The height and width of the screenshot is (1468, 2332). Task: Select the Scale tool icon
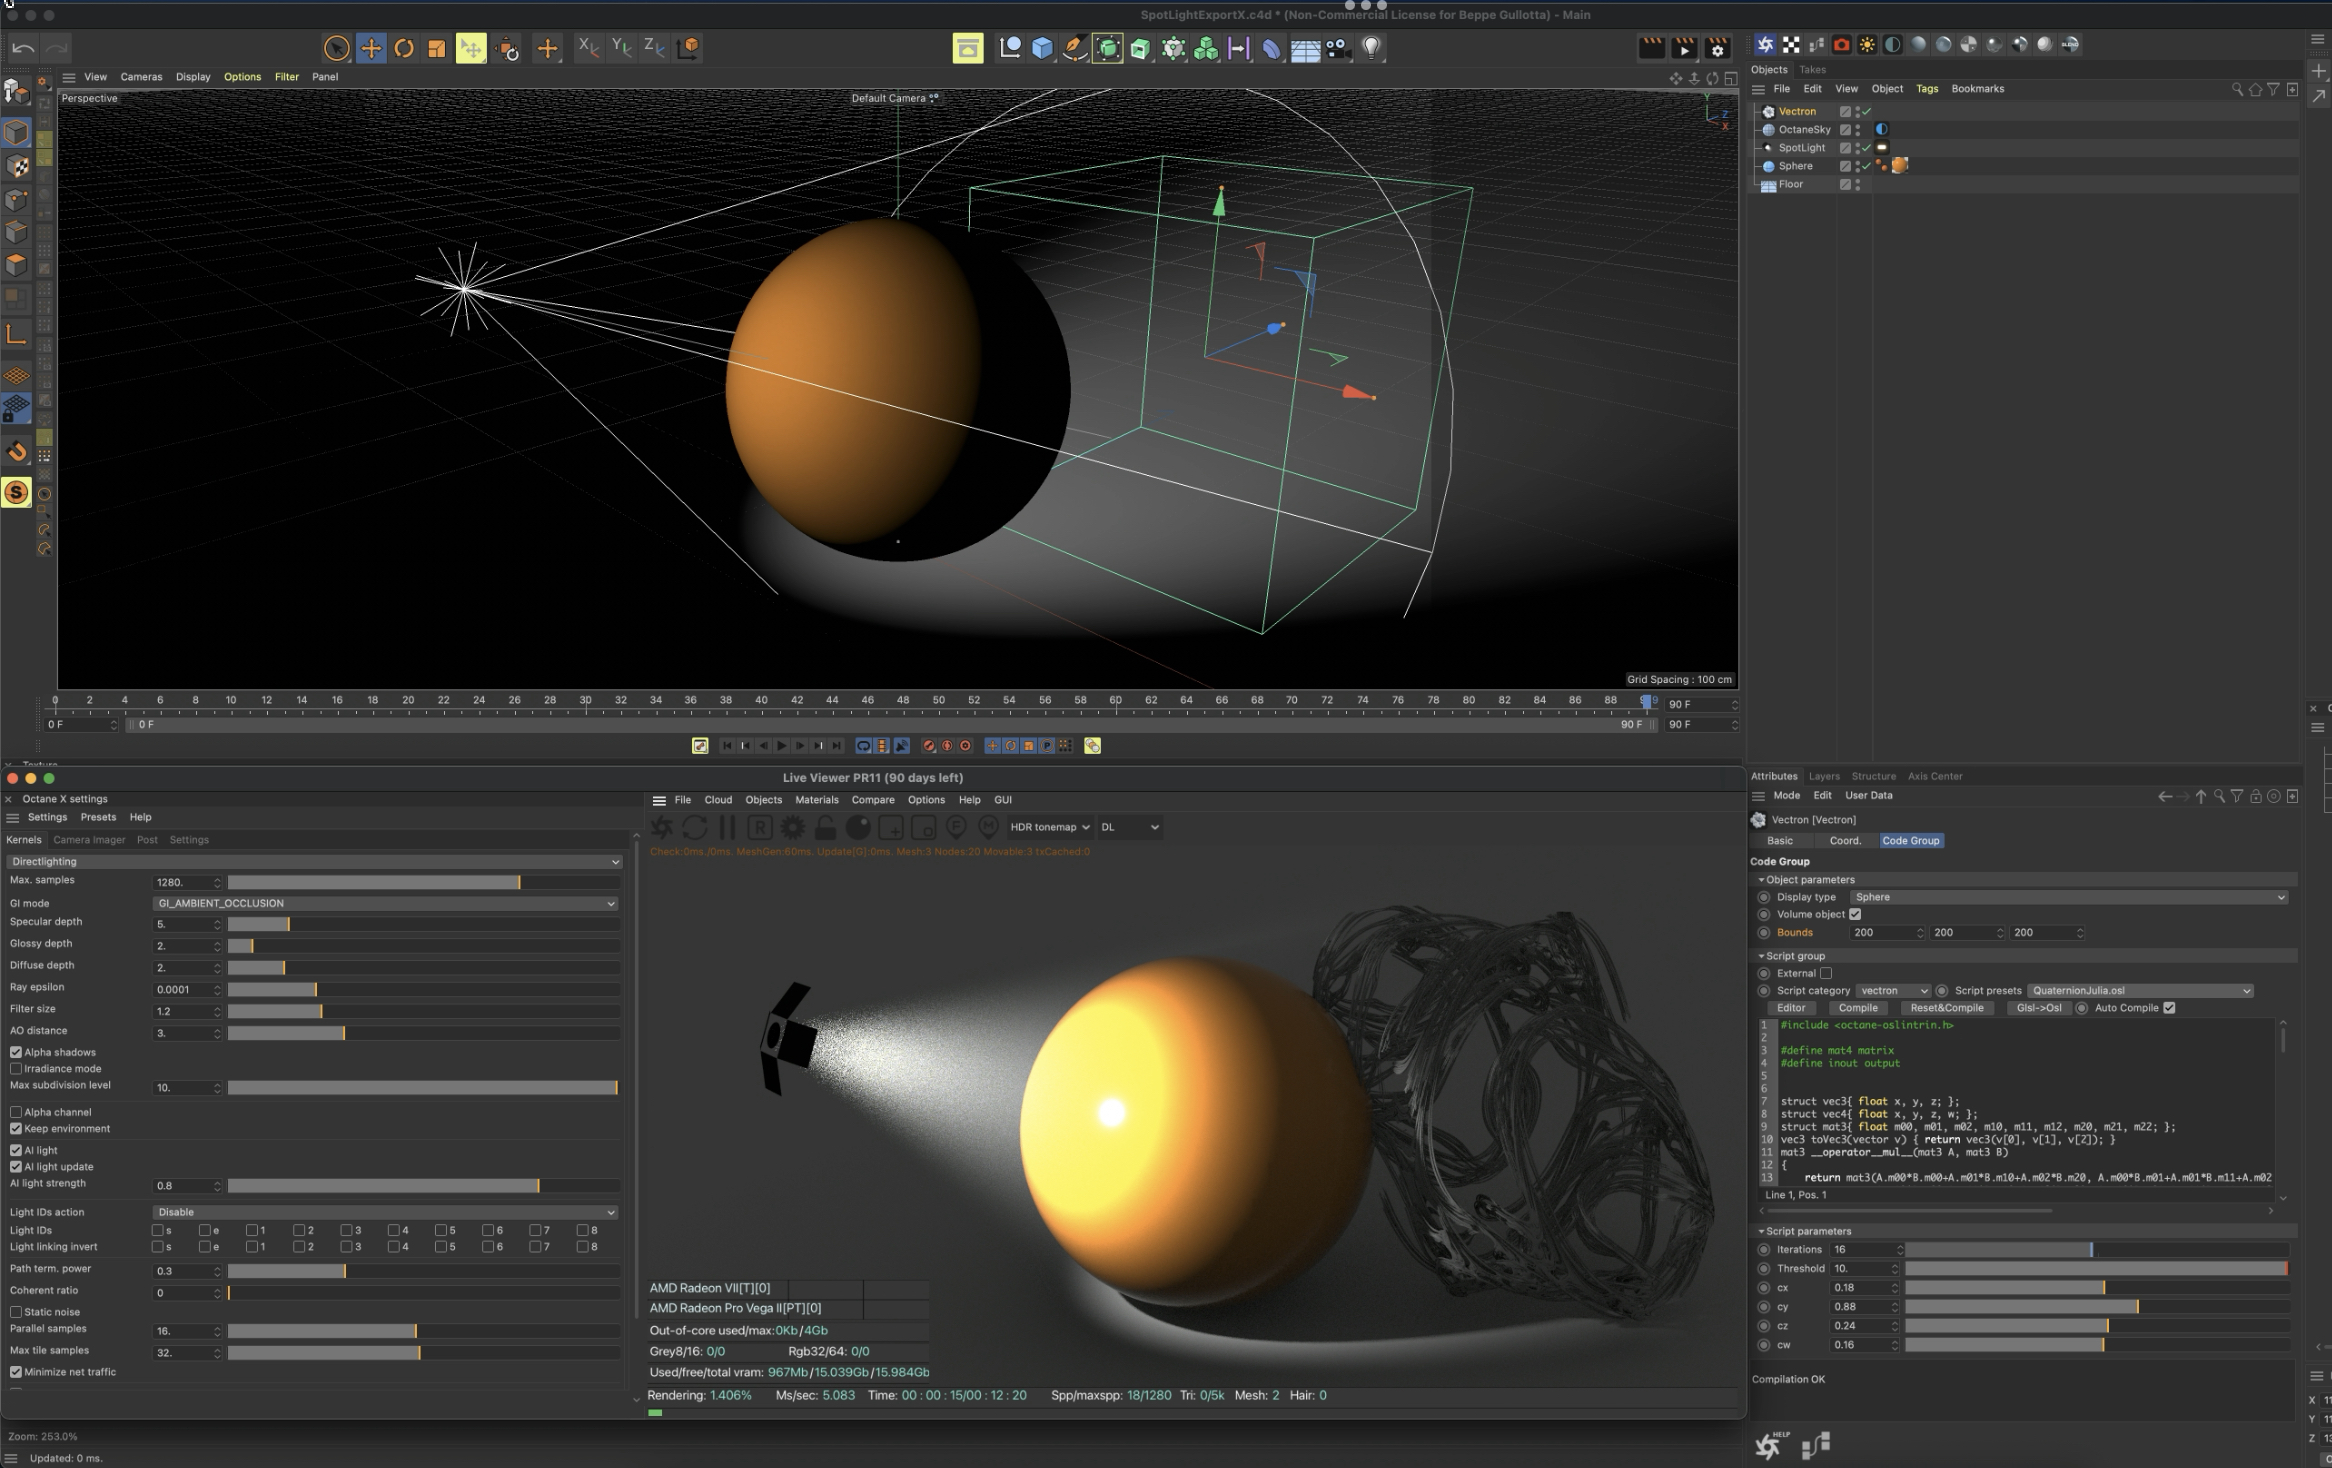(437, 48)
